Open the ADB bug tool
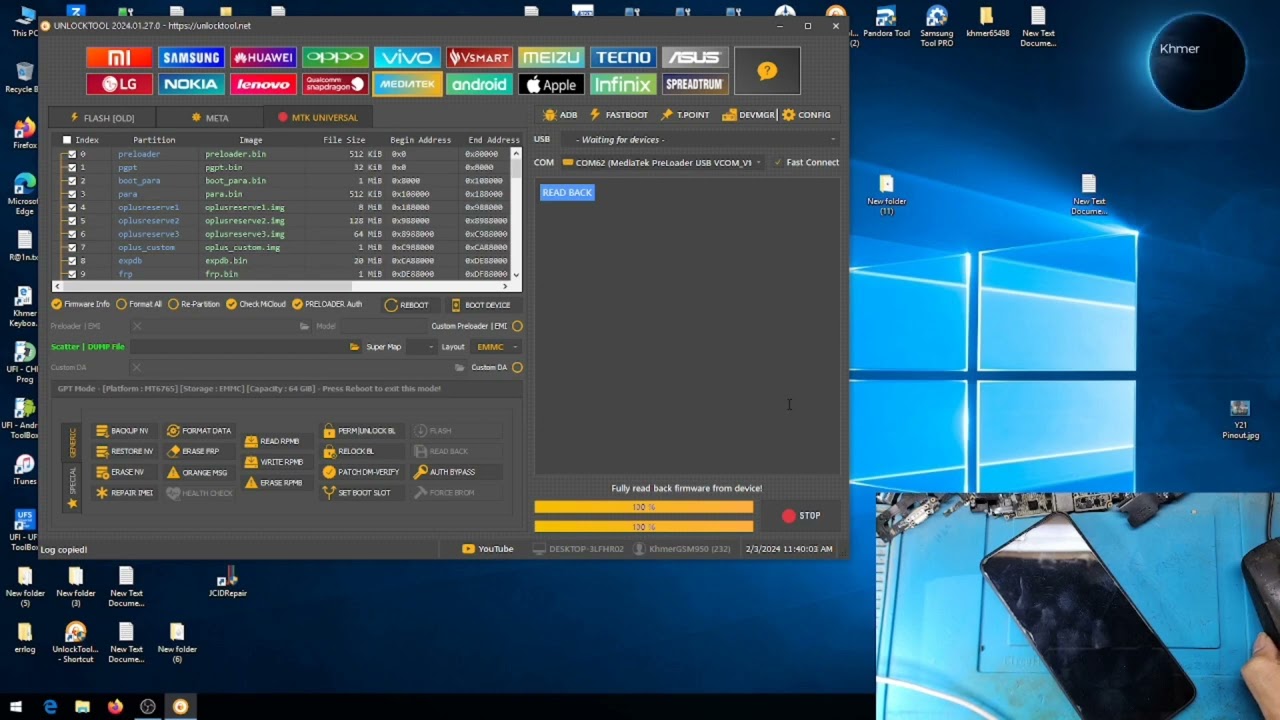The image size is (1280, 720). click(x=560, y=115)
